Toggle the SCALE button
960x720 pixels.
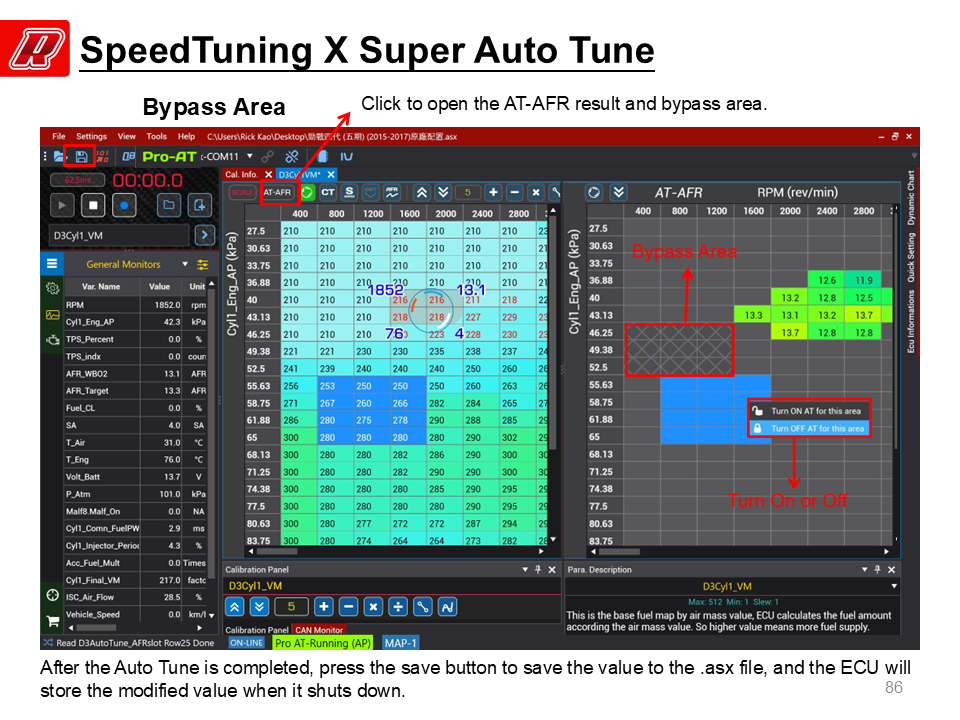click(242, 193)
